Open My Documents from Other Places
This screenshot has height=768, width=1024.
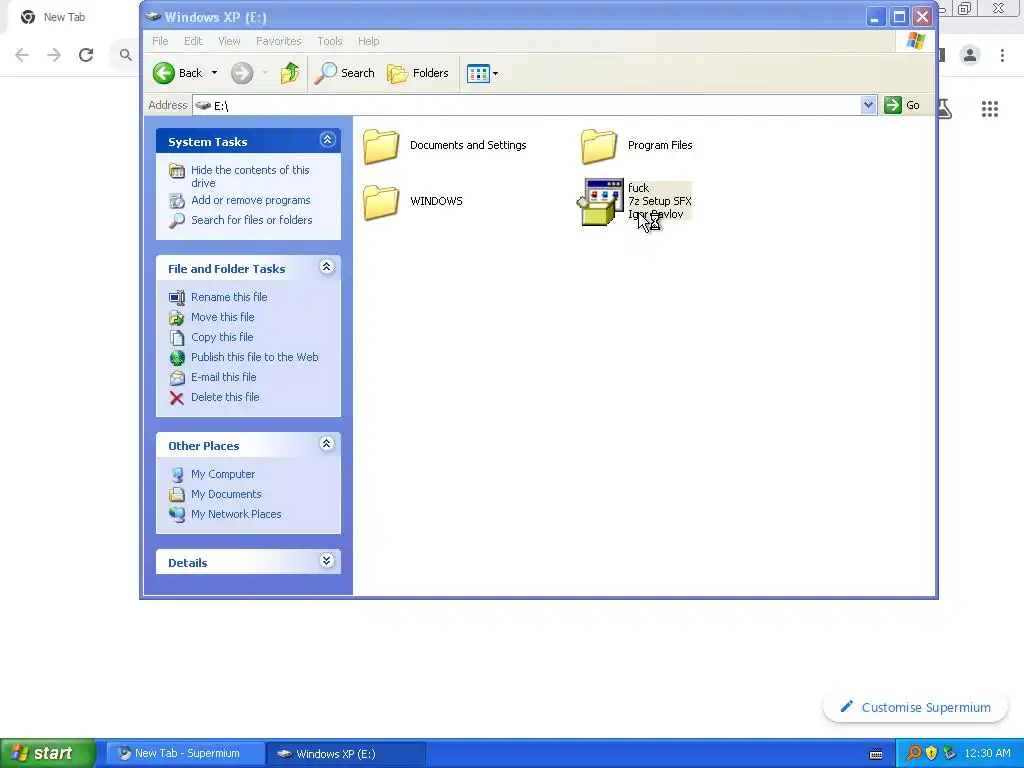click(x=226, y=494)
